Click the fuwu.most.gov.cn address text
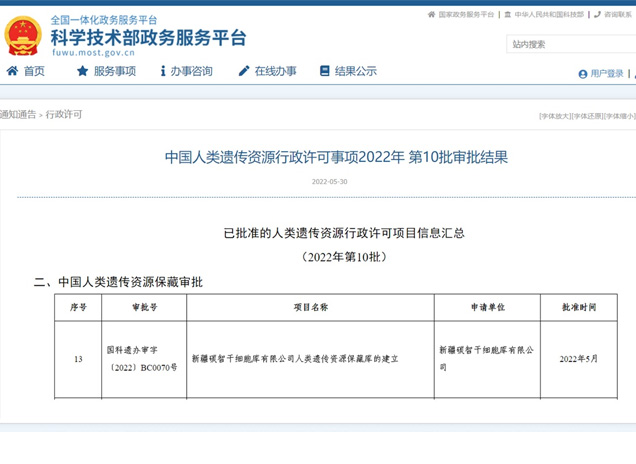Image resolution: width=636 pixels, height=464 pixels. (93, 52)
